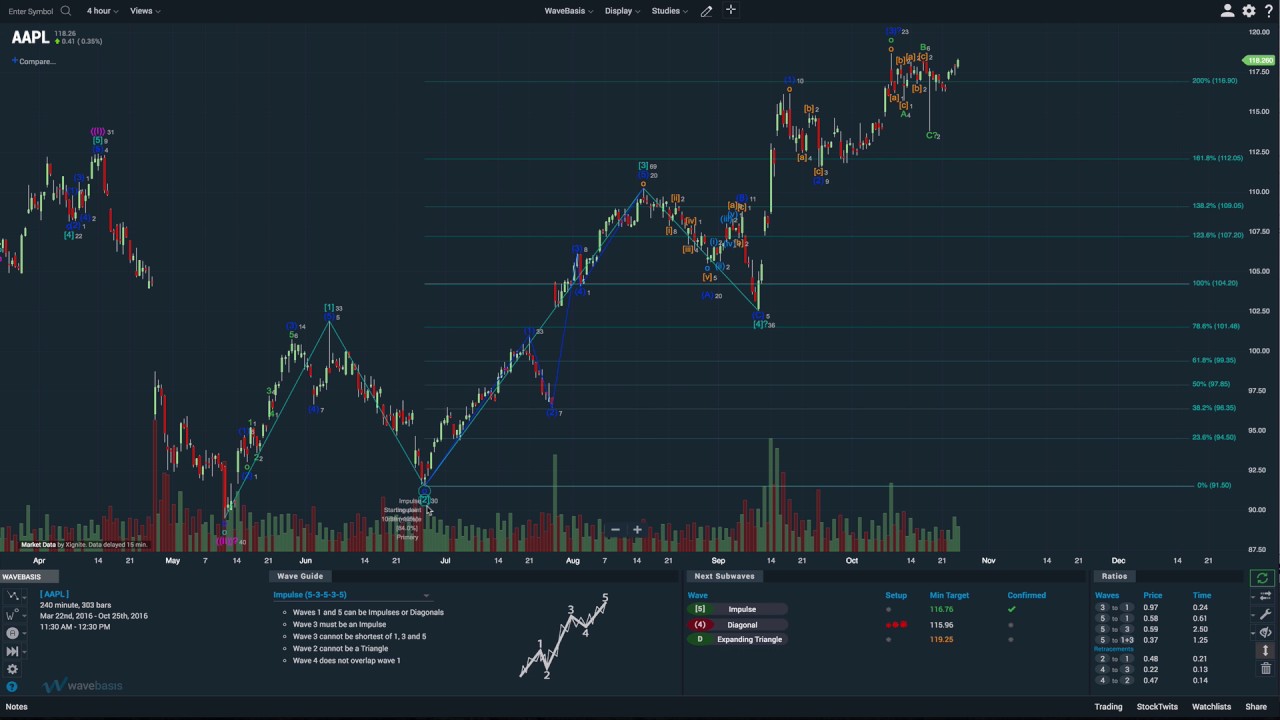Image resolution: width=1280 pixels, height=720 pixels.
Task: Click the blue help circle icon
Action: (12, 687)
